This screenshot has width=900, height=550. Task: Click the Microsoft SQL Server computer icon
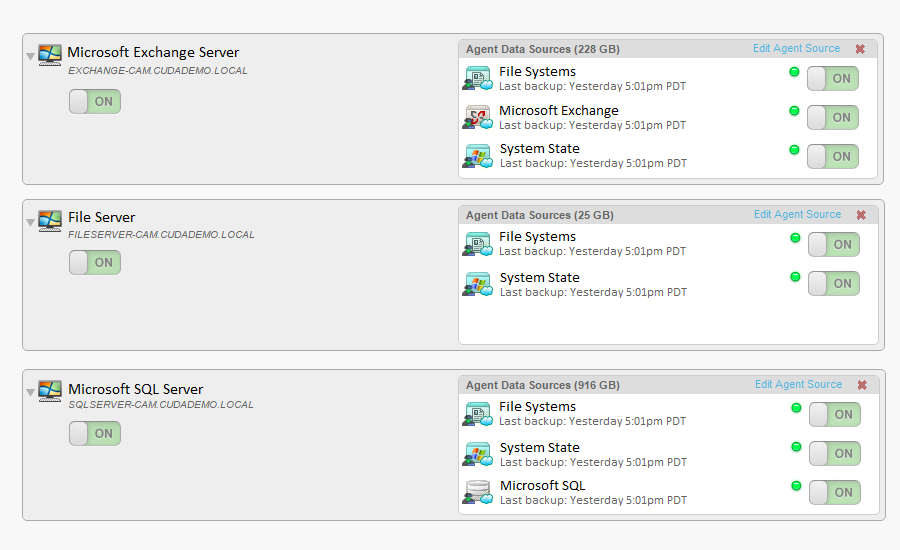click(50, 390)
